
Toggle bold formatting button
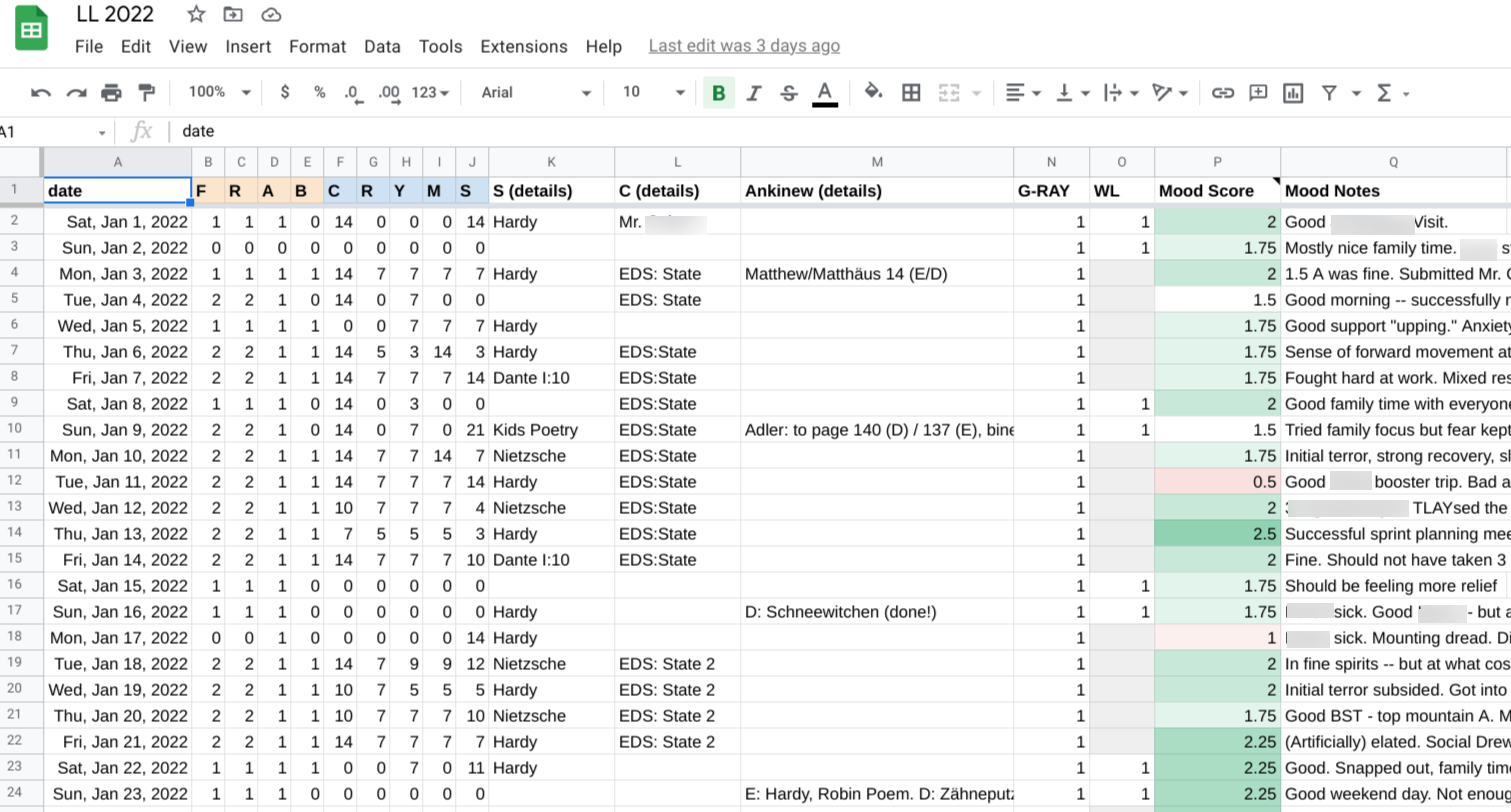click(x=718, y=93)
